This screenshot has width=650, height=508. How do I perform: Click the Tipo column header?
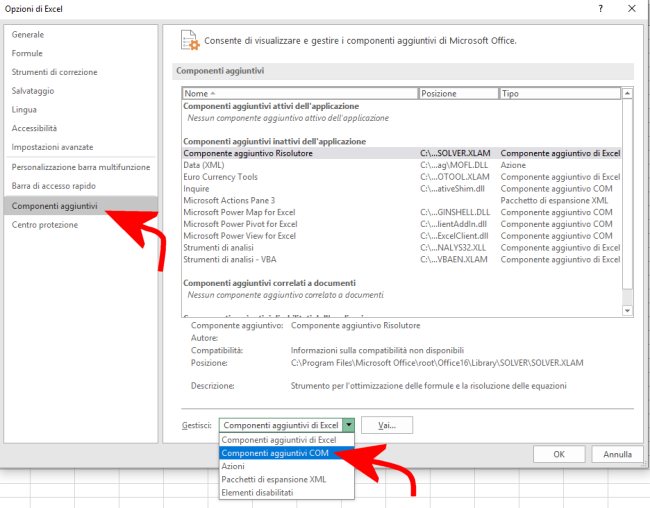[560, 93]
